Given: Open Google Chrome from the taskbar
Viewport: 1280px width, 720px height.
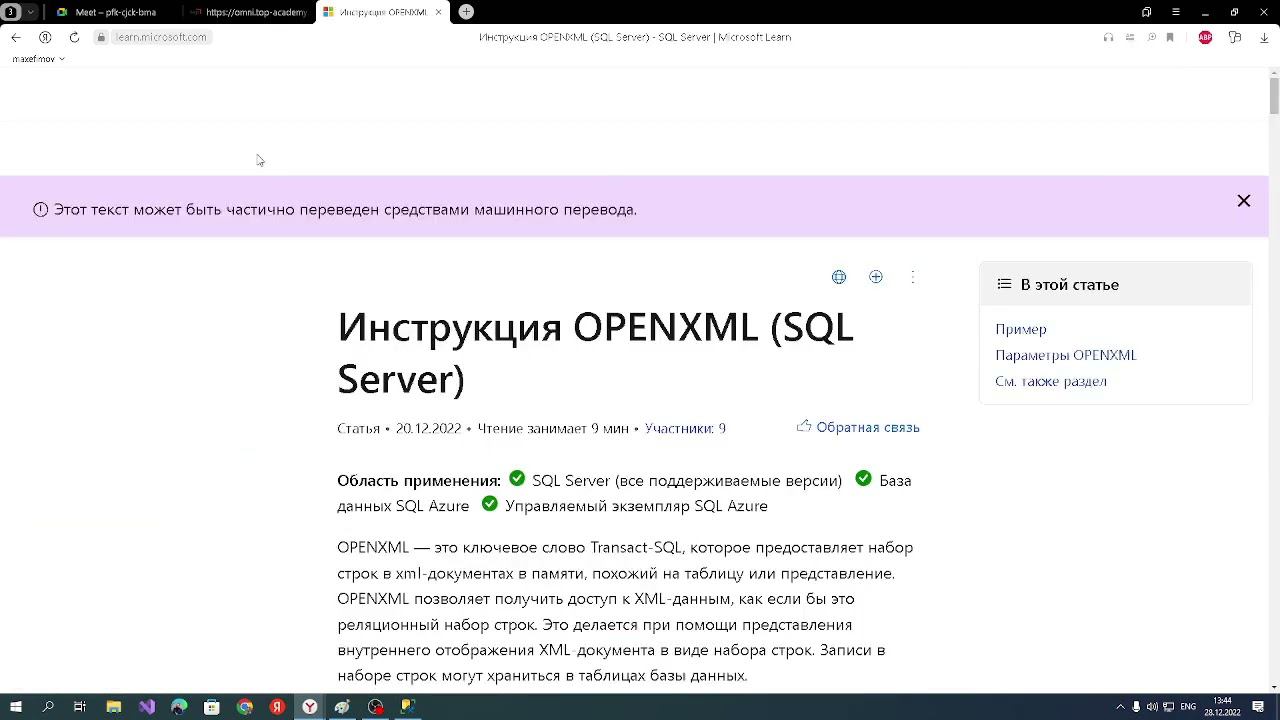Looking at the screenshot, I should point(245,707).
